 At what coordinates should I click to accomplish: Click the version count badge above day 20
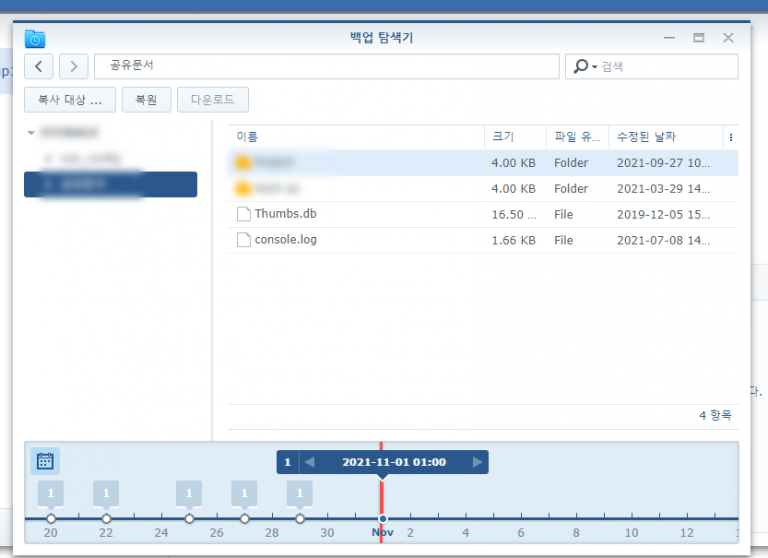pyautogui.click(x=51, y=494)
